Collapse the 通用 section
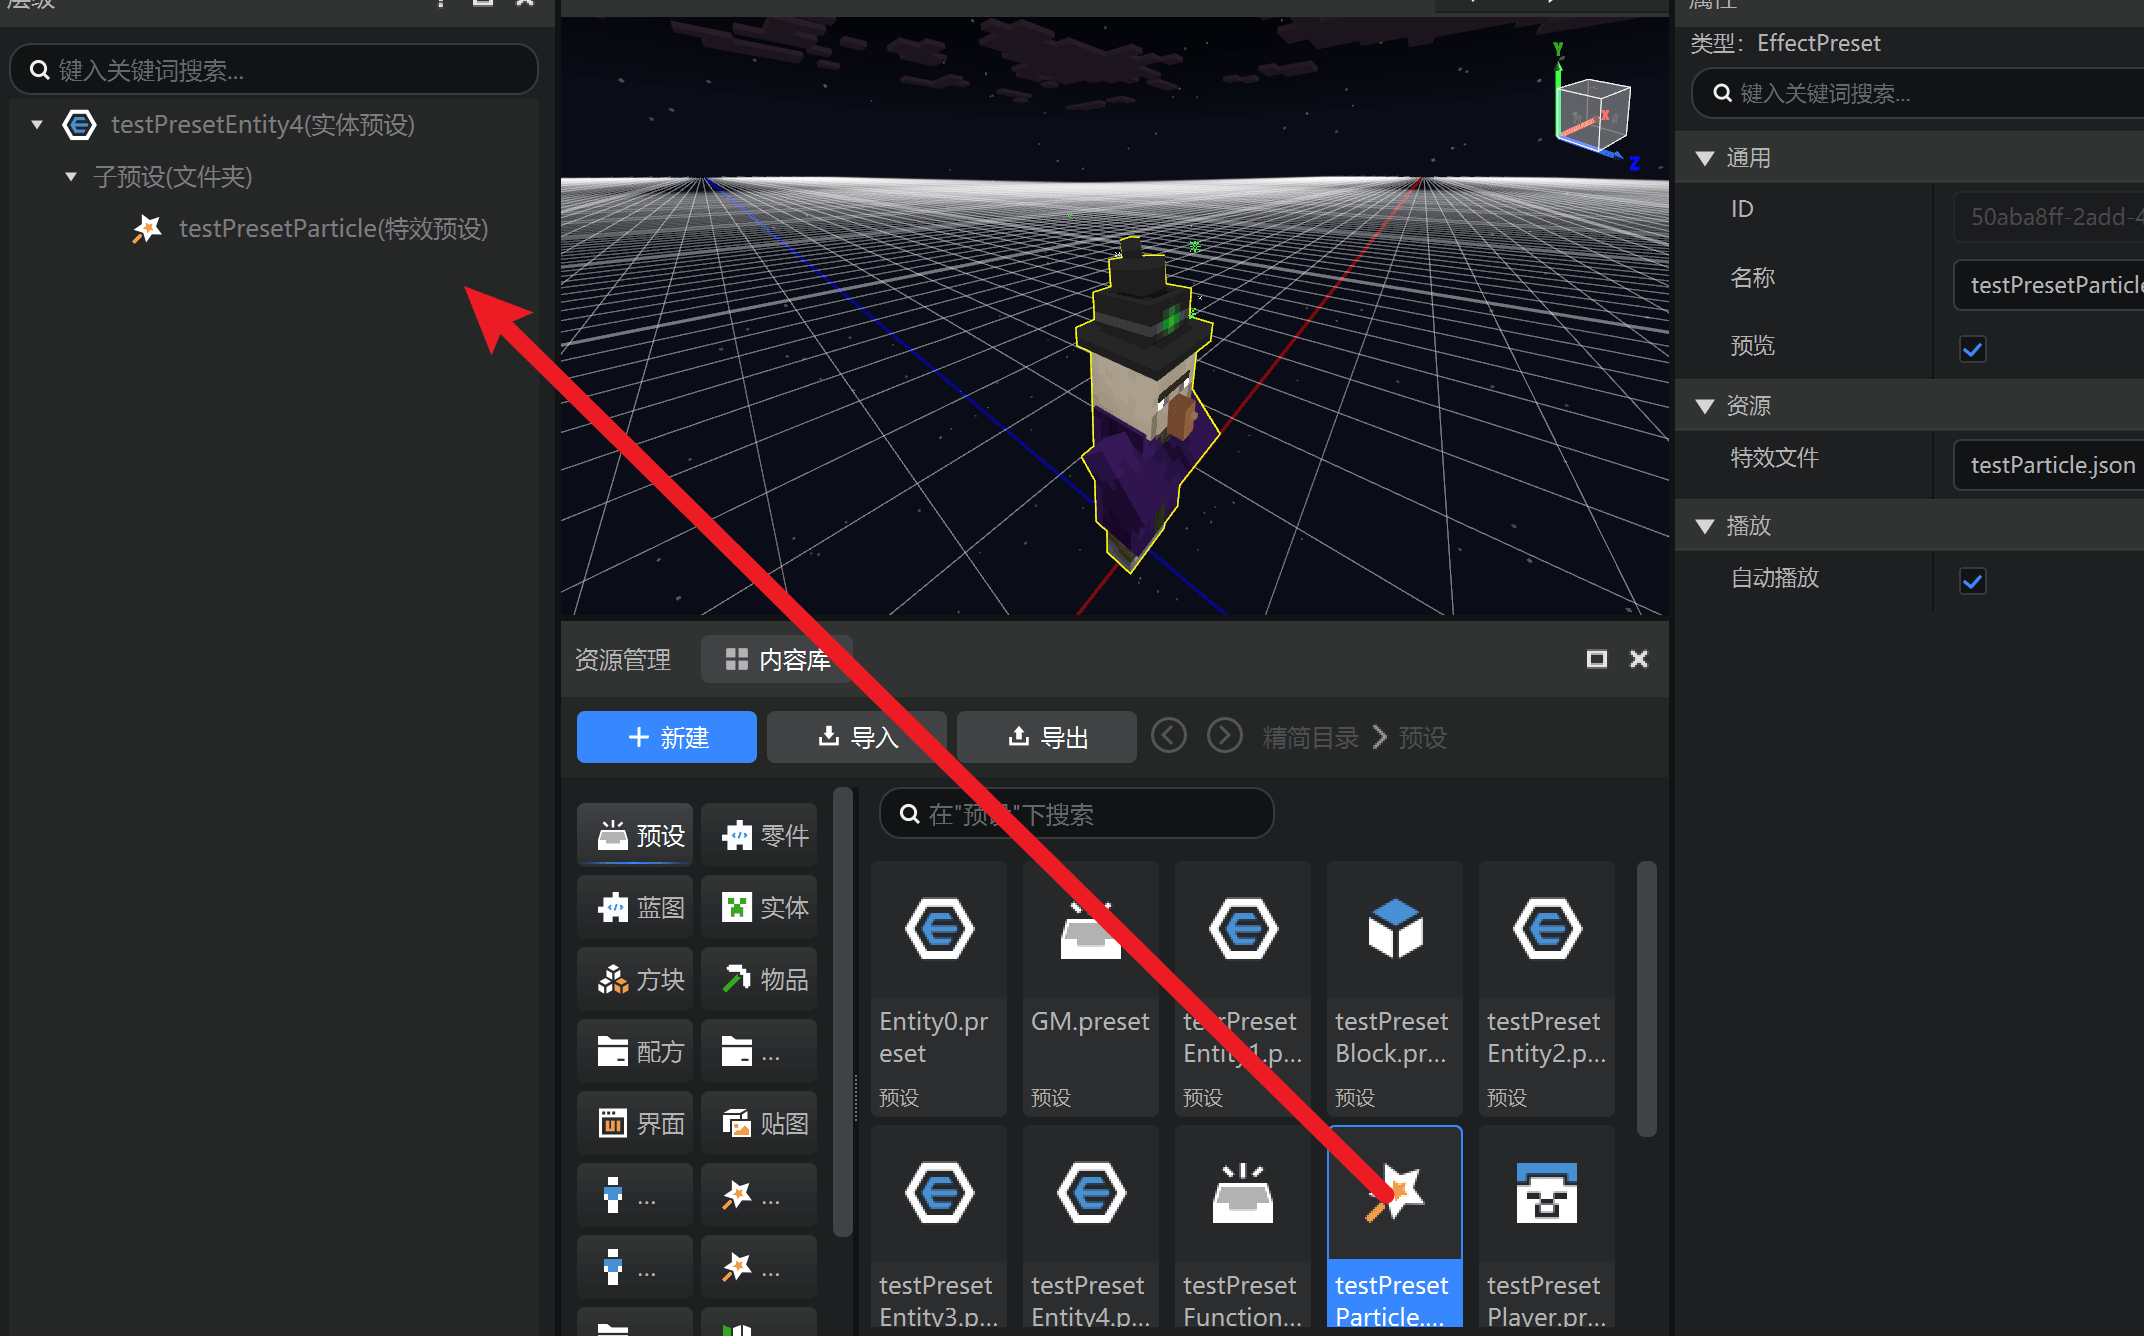 point(1705,158)
